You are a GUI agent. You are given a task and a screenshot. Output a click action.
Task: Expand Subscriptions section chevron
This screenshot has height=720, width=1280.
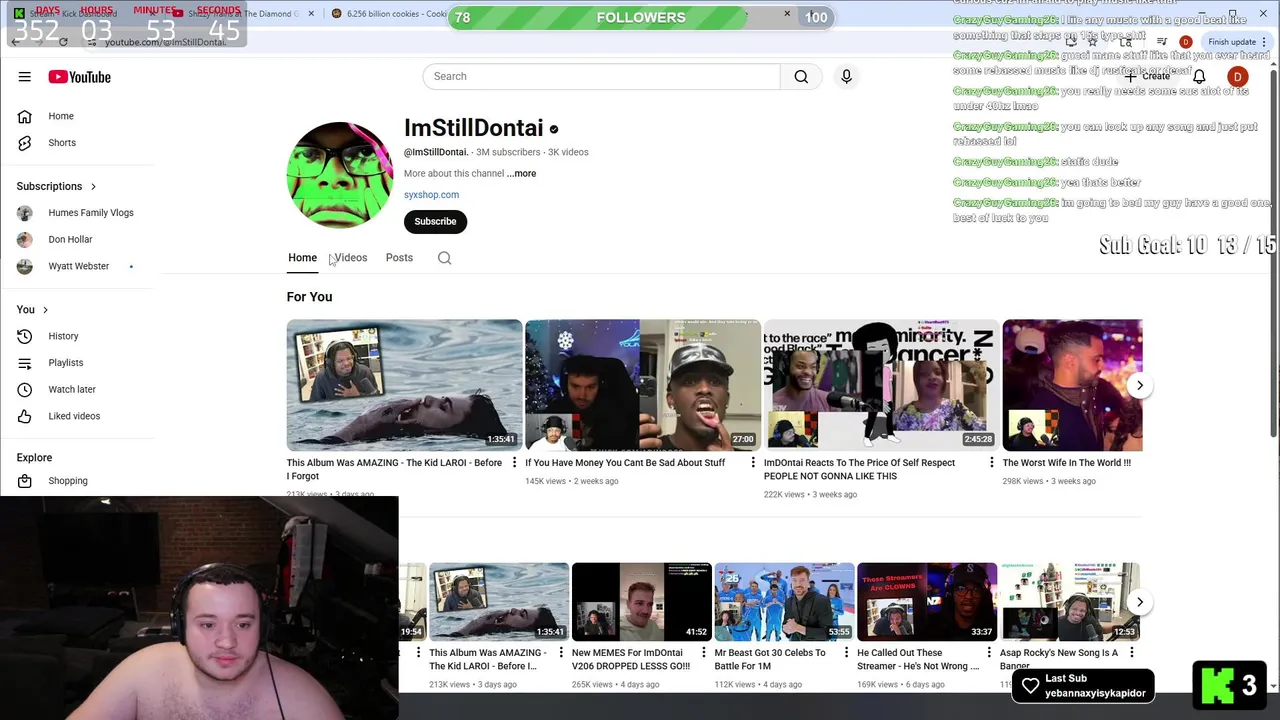tap(93, 186)
